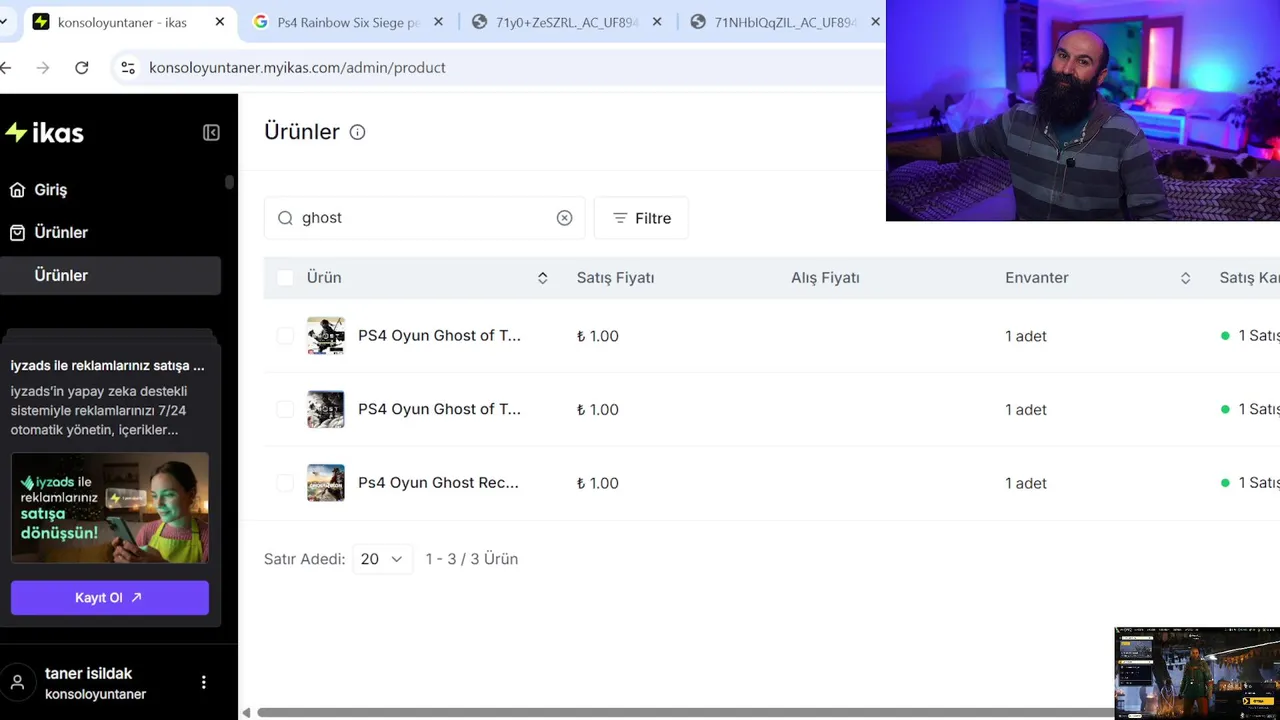This screenshot has width=1280, height=720.
Task: Click Satış Fiyatı column header
Action: click(x=615, y=278)
